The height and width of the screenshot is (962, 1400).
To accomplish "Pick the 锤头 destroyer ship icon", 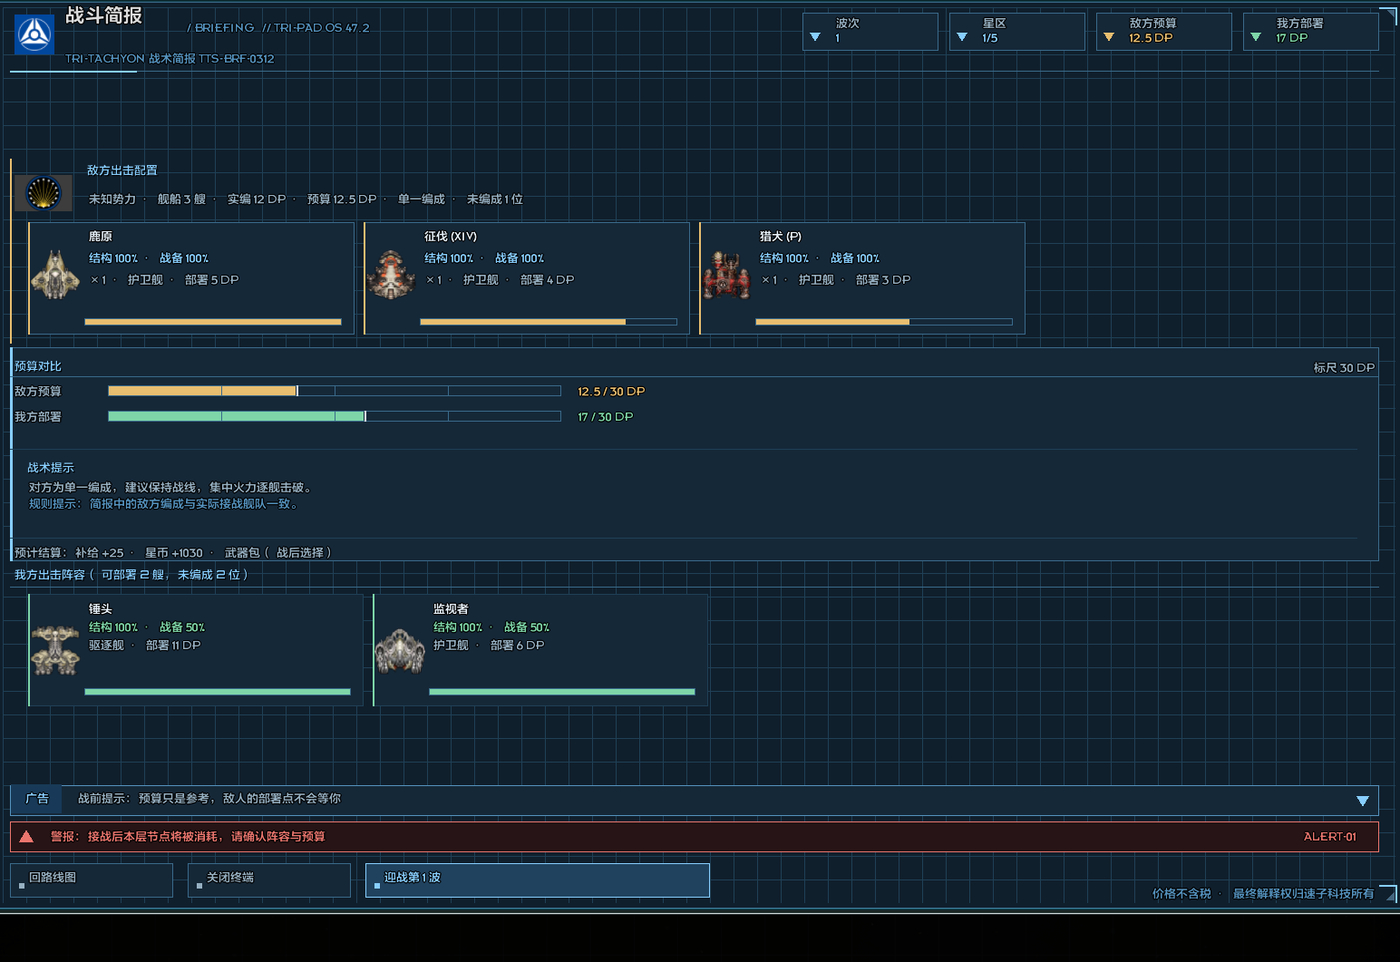I will (56, 650).
